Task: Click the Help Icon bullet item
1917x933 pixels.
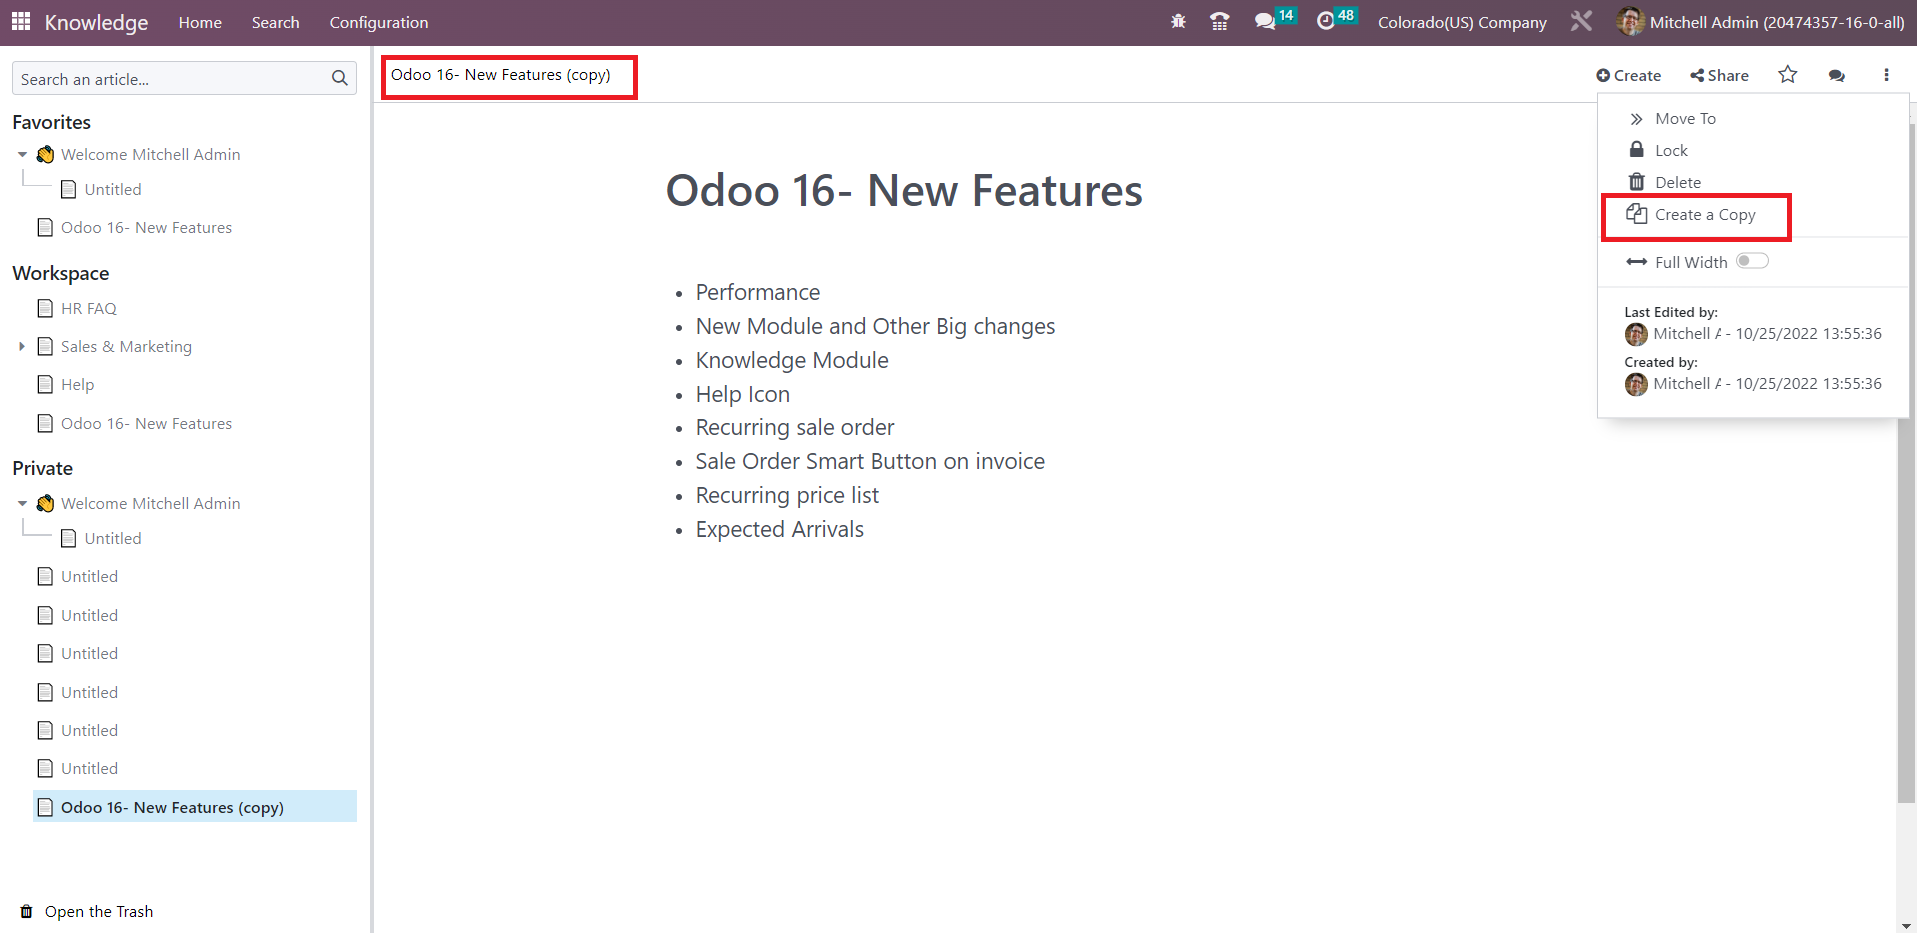Action: pos(743,394)
